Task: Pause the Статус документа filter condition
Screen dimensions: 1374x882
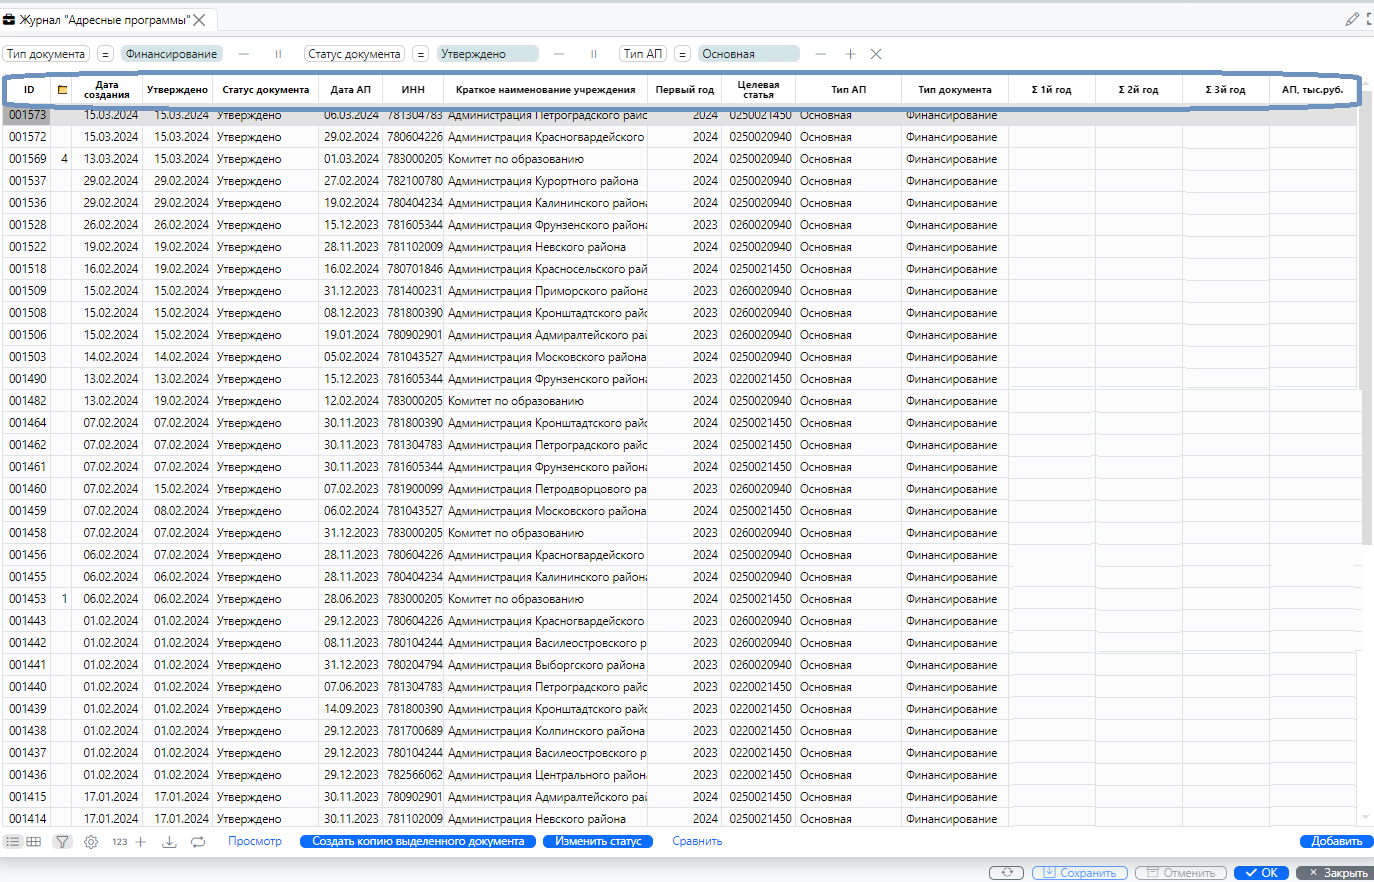Action: pyautogui.click(x=593, y=54)
